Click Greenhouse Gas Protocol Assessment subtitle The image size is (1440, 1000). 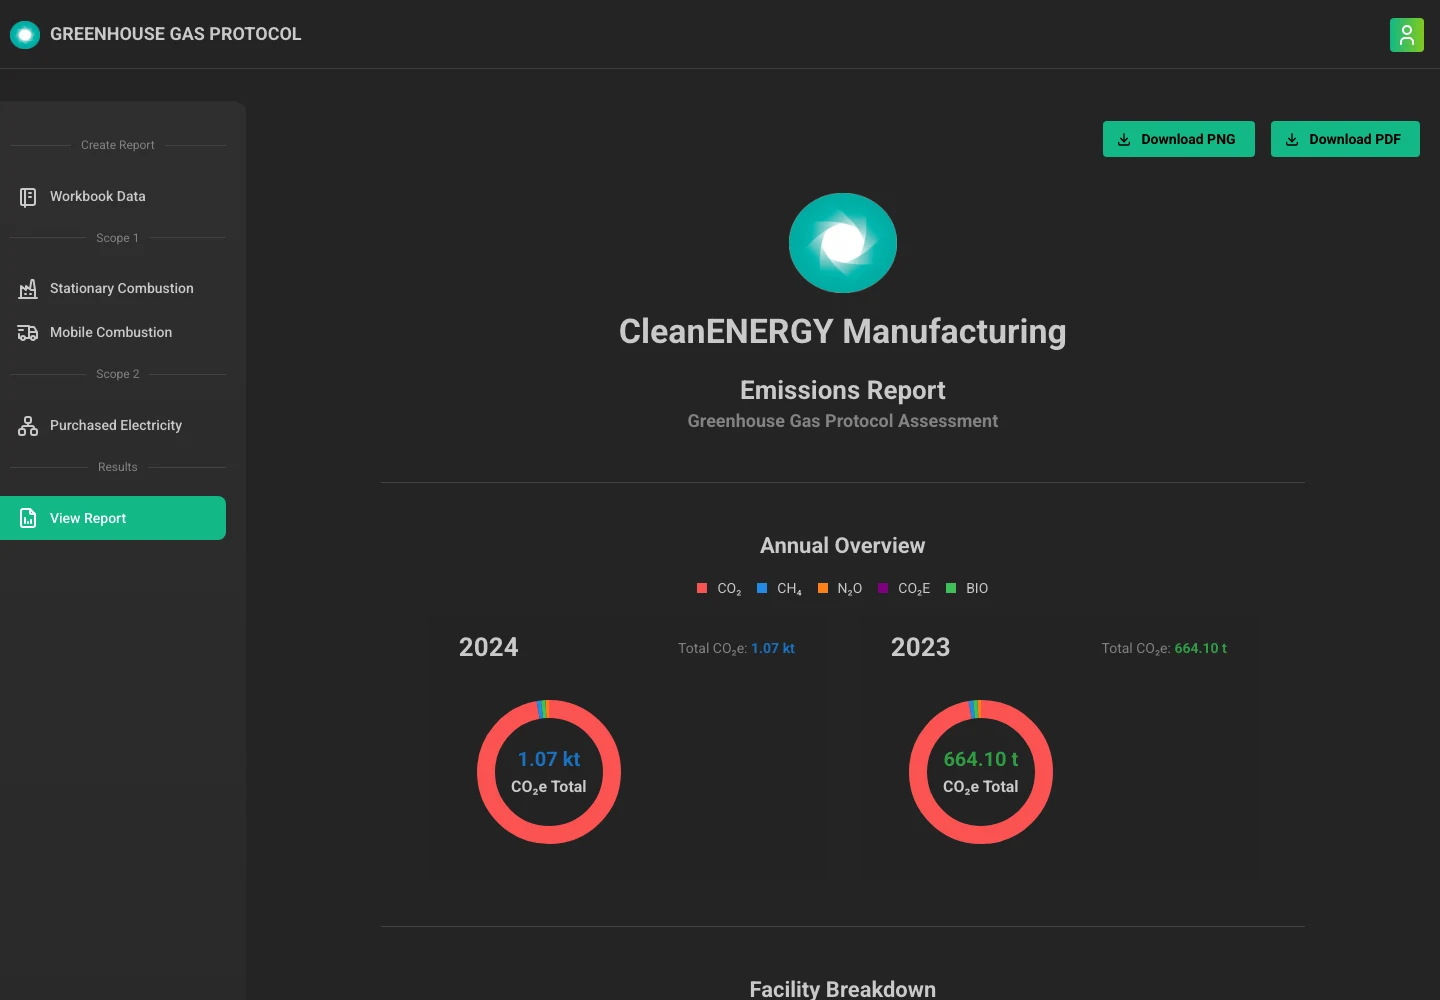pos(843,421)
